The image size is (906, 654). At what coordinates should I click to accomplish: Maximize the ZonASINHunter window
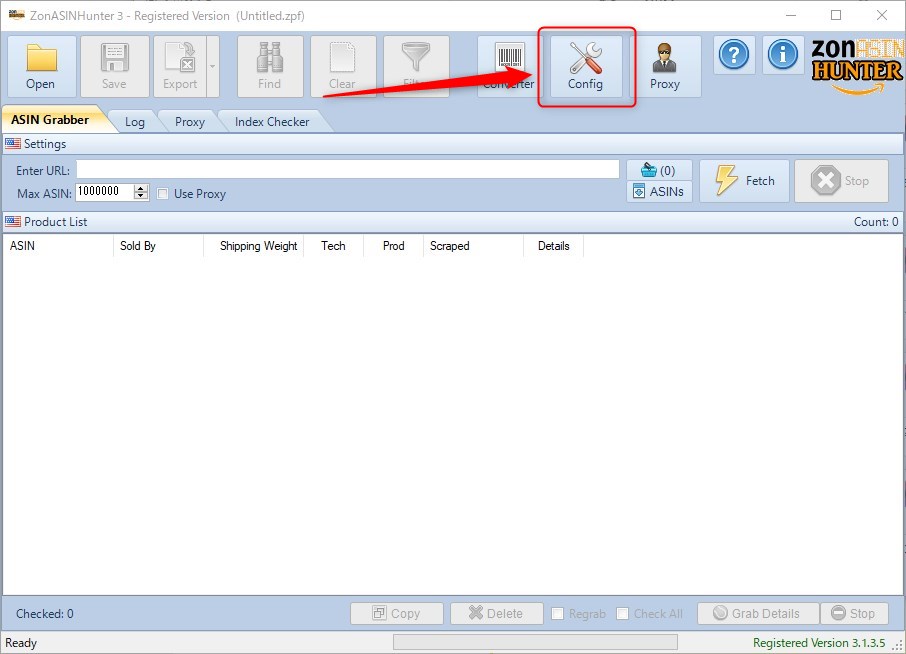pyautogui.click(x=836, y=15)
